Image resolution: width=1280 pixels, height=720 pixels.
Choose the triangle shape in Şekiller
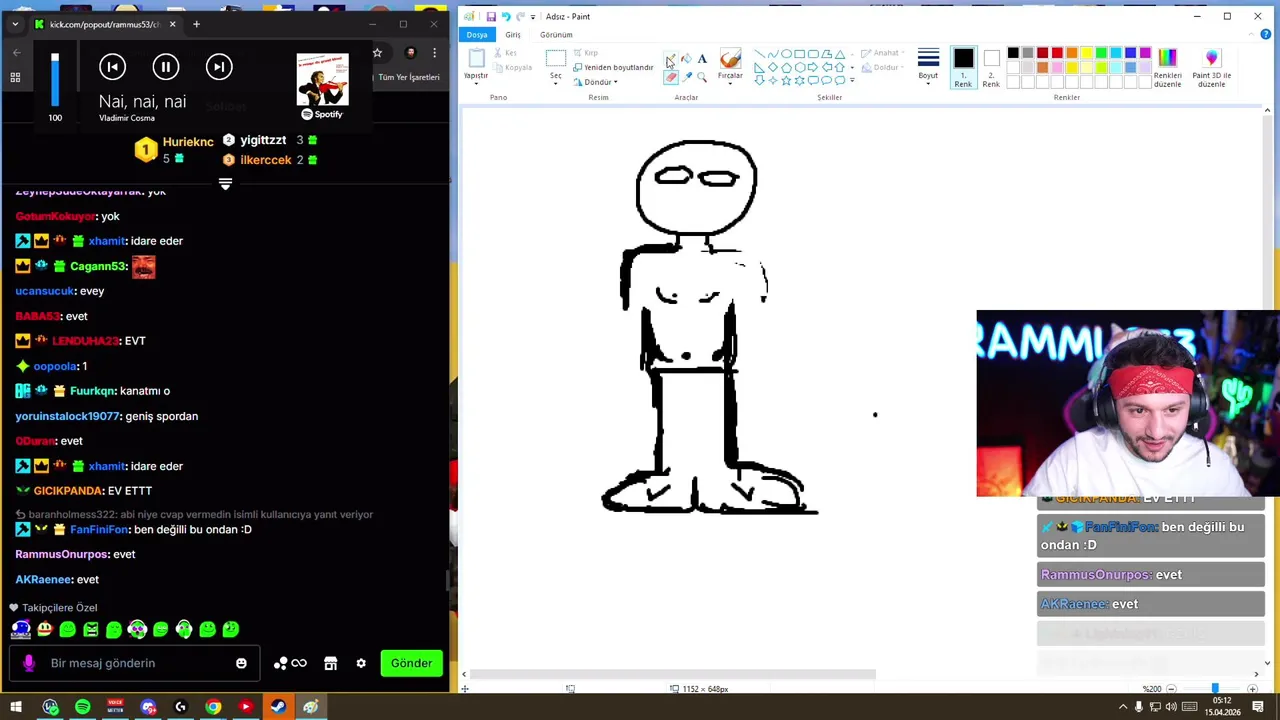pyautogui.click(x=839, y=54)
